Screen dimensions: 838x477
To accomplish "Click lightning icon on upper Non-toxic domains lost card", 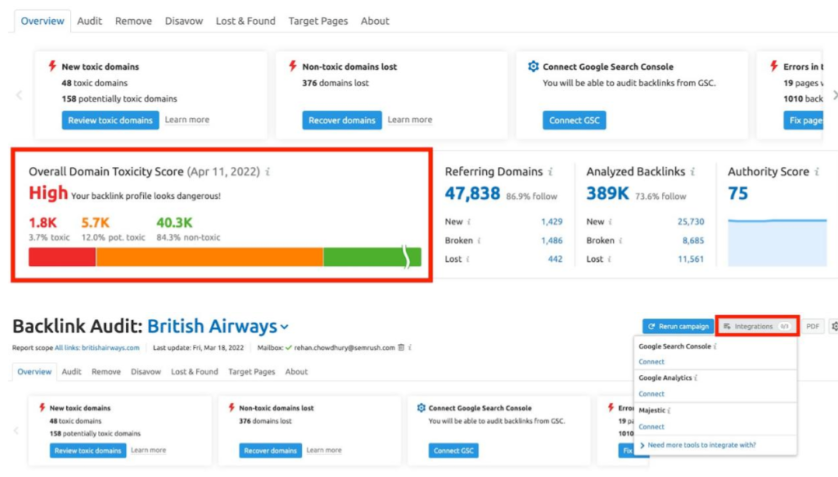I will click(293, 66).
